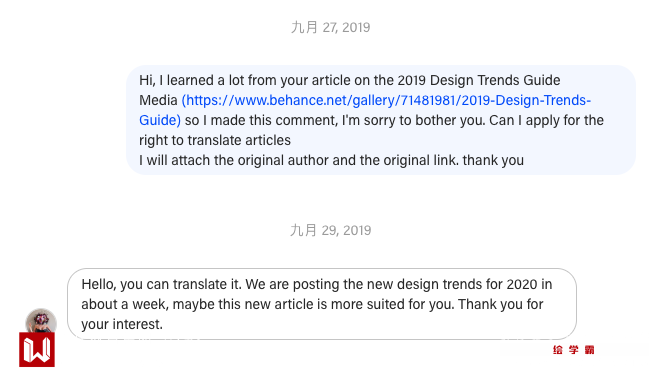Click the "your interest." closing line
The height and width of the screenshot is (381, 669).
122,324
